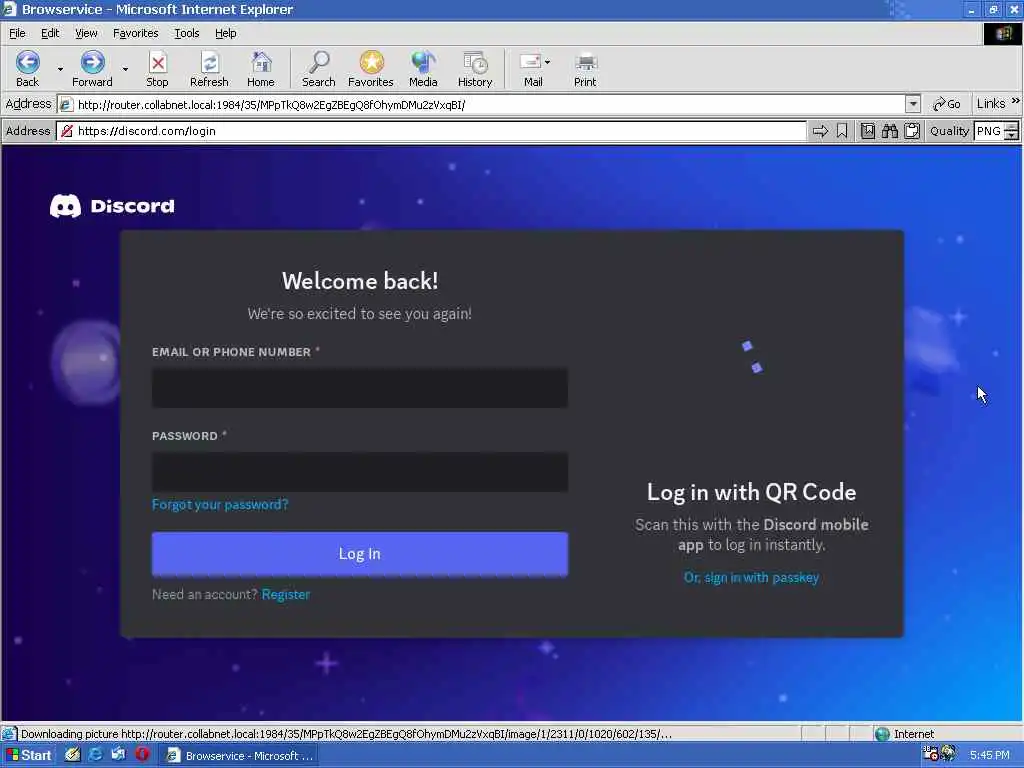
Task: Open the Forward history dropdown arrow
Action: 125,69
